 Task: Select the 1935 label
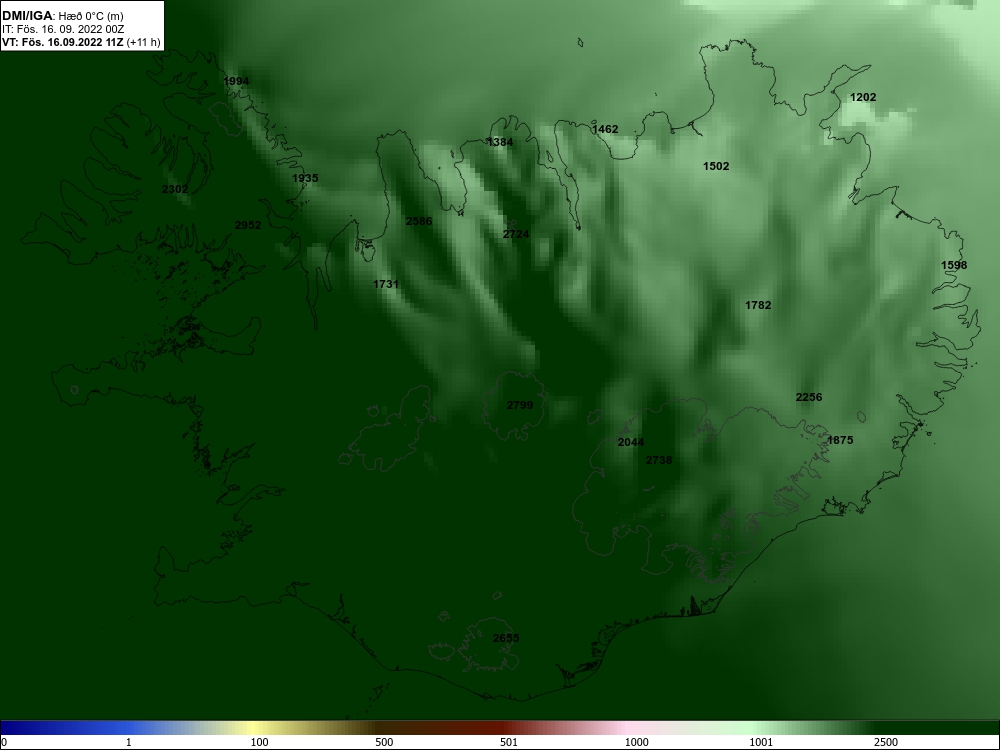pos(305,178)
